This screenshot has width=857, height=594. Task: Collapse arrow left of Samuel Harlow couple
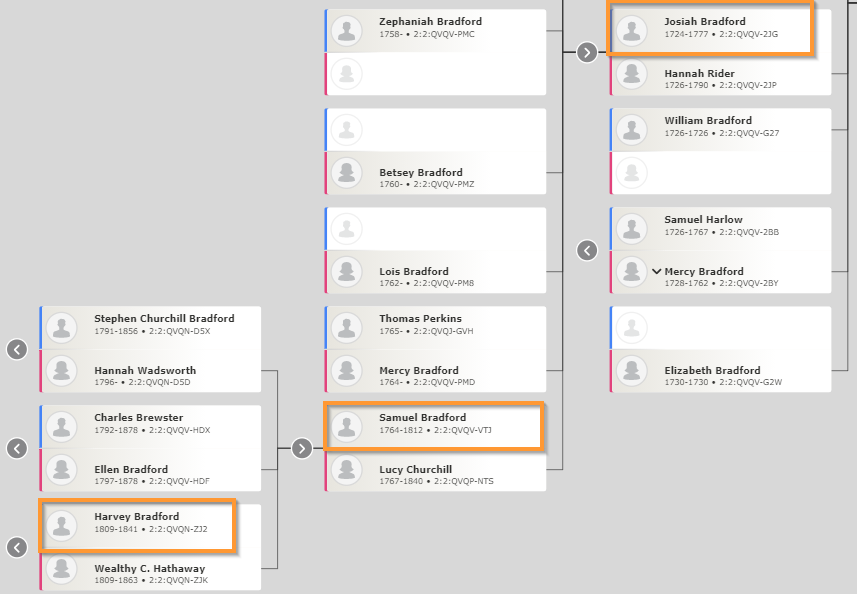click(x=587, y=250)
